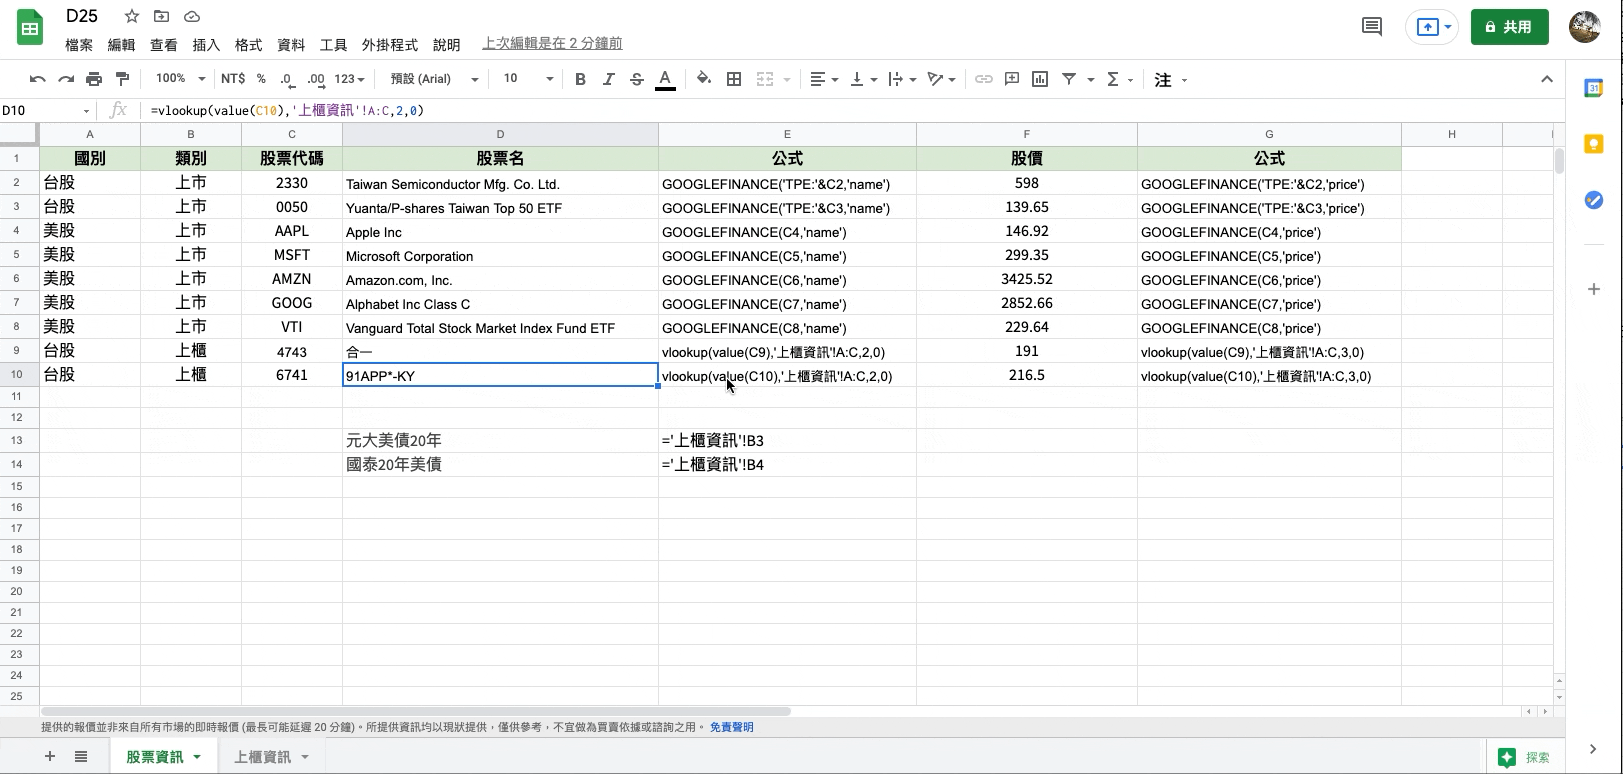Open the 123 number format dropdown

[x=349, y=79]
